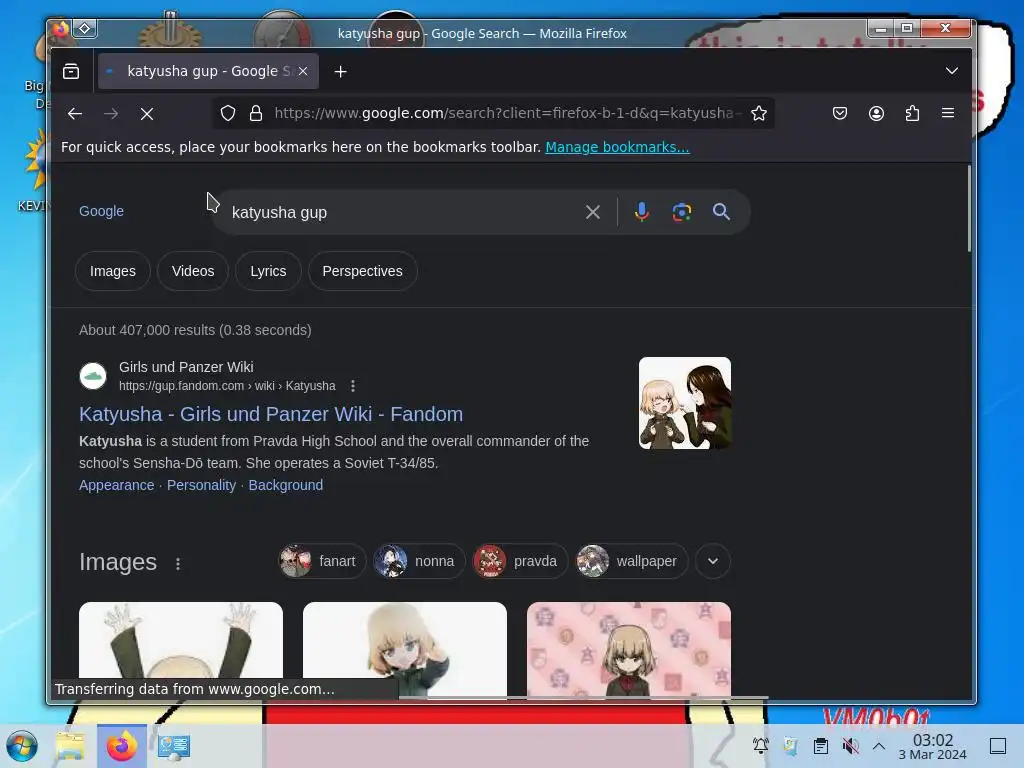
Task: Toggle the keep-on-all-desktops pin in the titlebar
Action: [85, 28]
